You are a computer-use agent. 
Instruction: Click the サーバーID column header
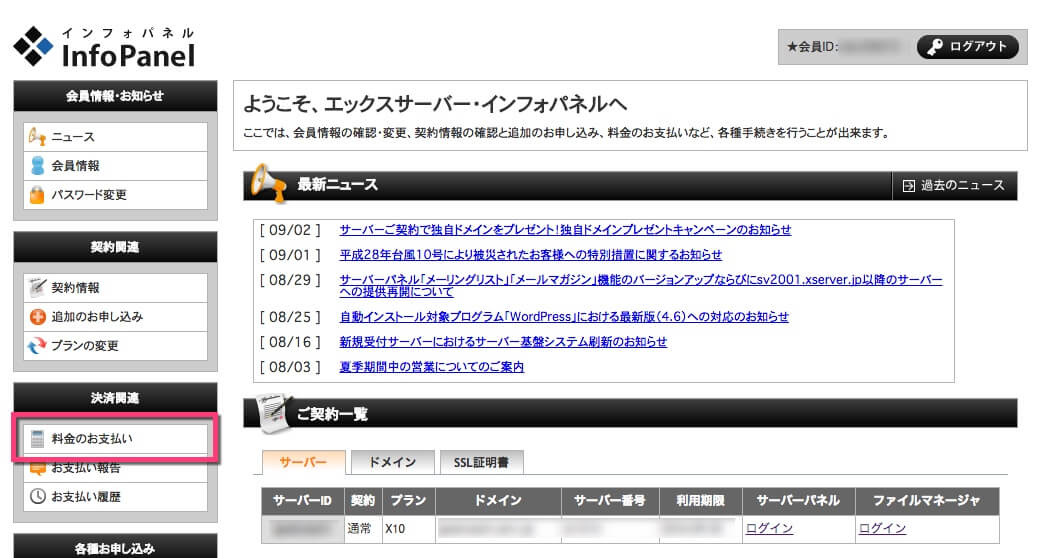tap(302, 501)
